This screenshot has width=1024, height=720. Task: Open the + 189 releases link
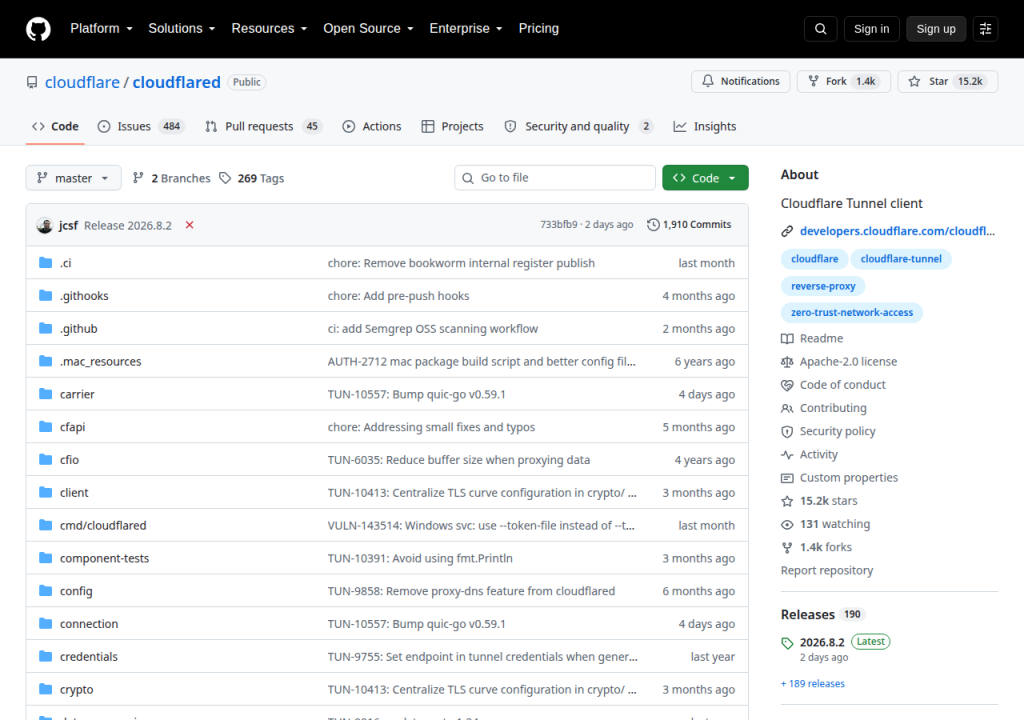click(812, 683)
